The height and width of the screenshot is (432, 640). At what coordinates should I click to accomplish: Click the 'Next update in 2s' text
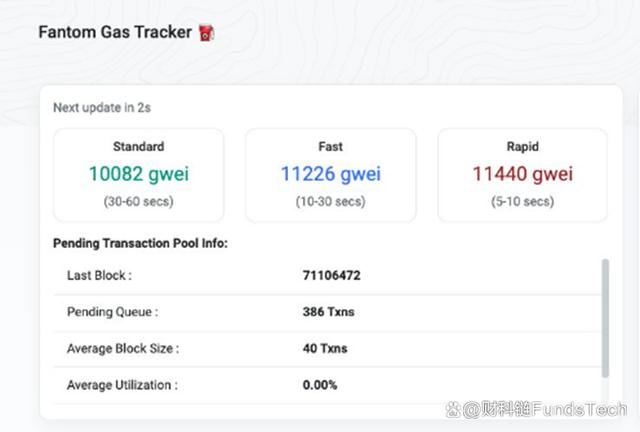pyautogui.click(x=102, y=108)
